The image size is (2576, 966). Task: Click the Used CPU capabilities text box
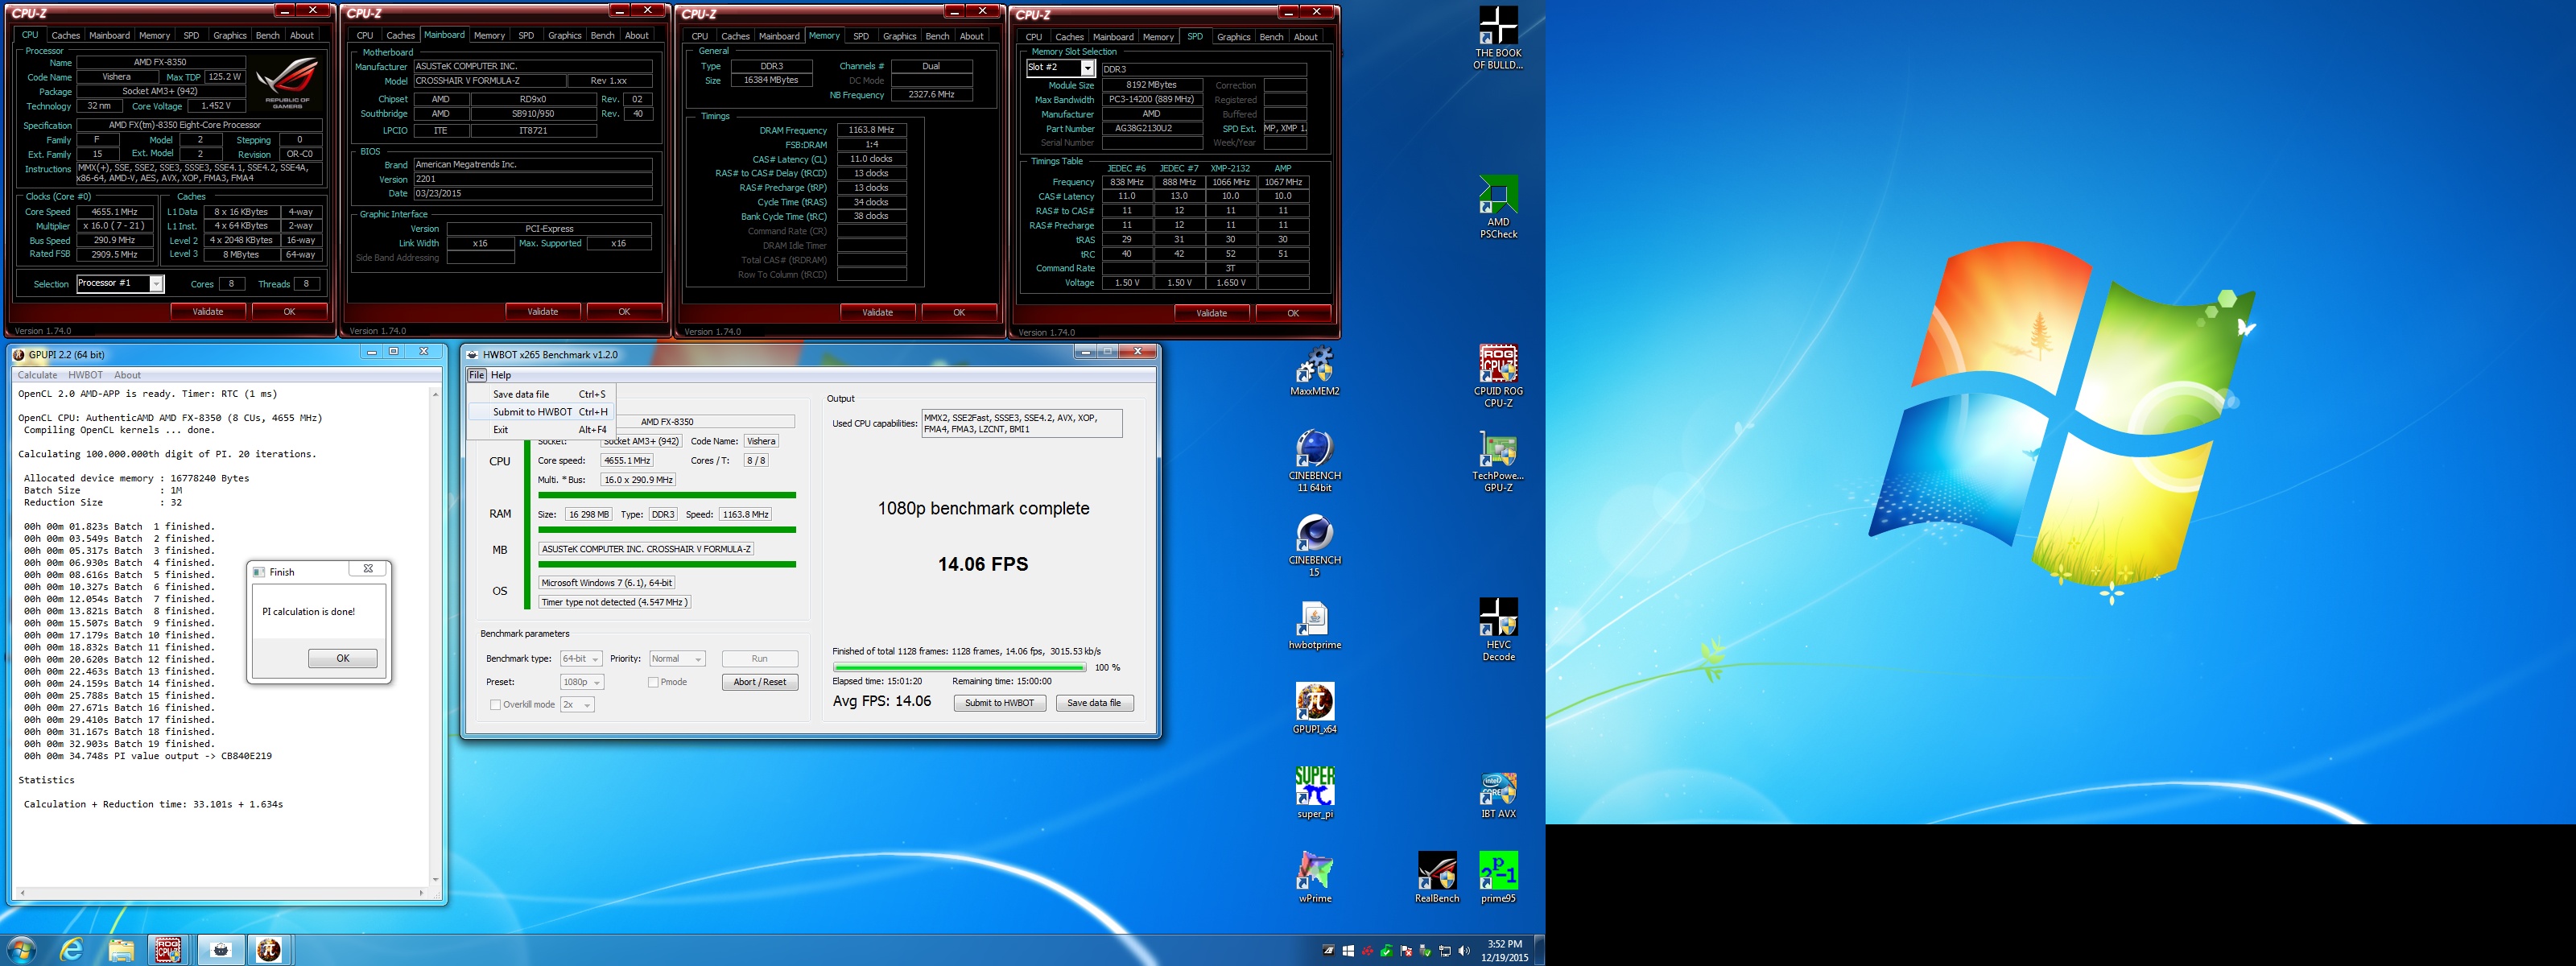tap(1021, 423)
